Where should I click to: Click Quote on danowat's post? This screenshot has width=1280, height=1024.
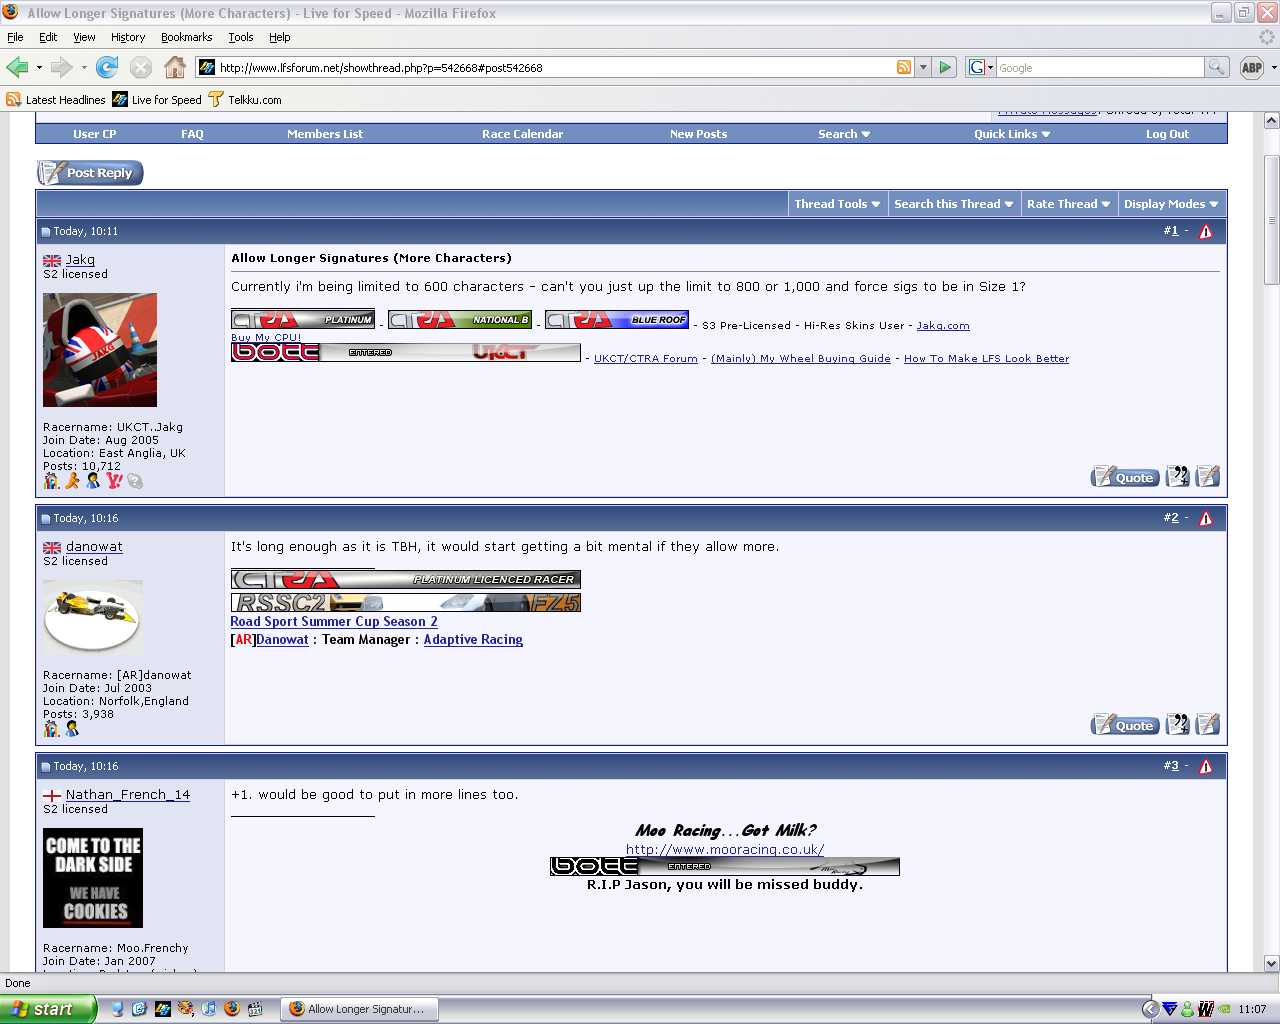1125,725
